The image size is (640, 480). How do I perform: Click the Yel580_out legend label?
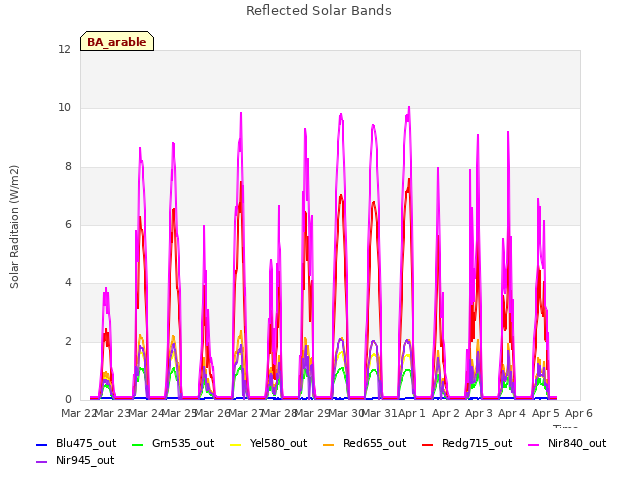pos(278,443)
